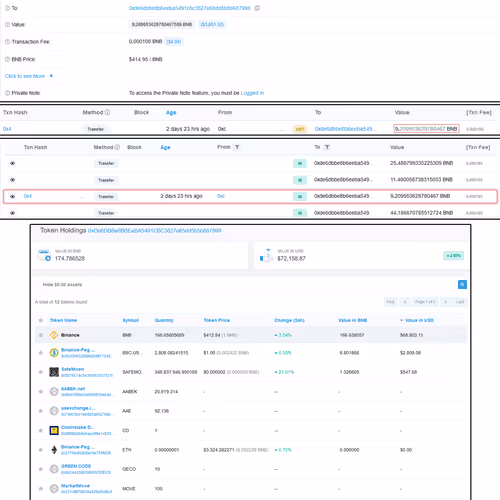Click the star icon in the token table header
500x500 pixels.
[41, 320]
